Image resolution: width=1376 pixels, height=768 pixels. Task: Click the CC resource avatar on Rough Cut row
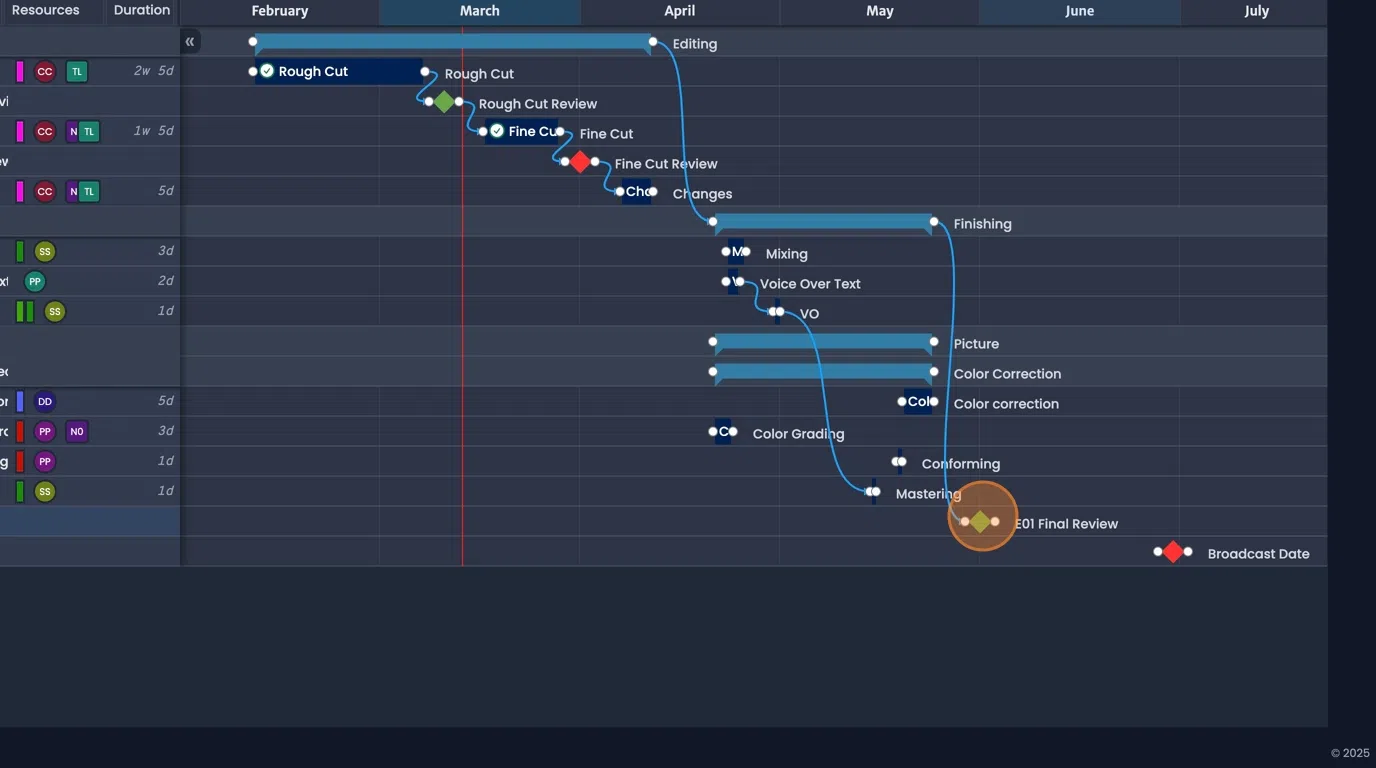point(45,71)
